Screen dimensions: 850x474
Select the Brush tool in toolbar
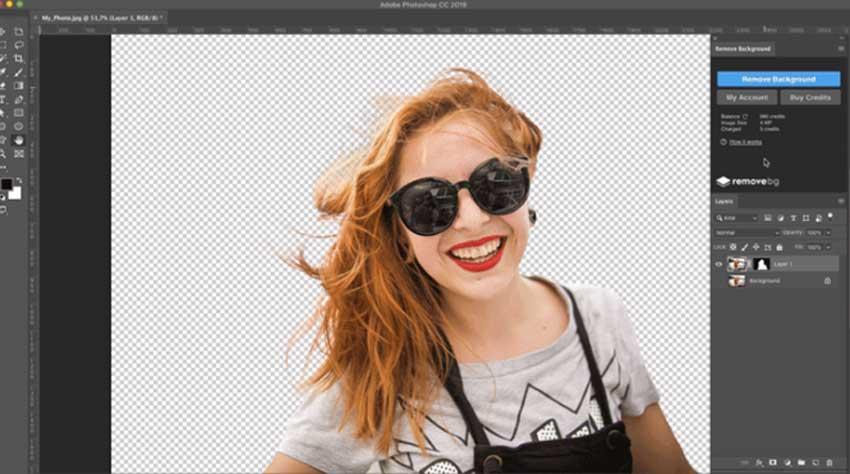[x=18, y=72]
